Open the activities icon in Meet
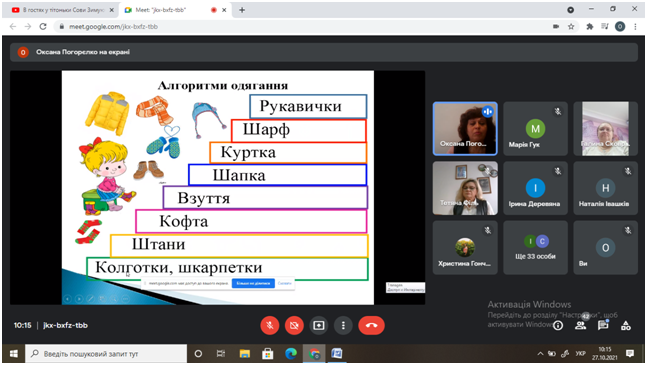The height and width of the screenshot is (365, 647). click(626, 325)
